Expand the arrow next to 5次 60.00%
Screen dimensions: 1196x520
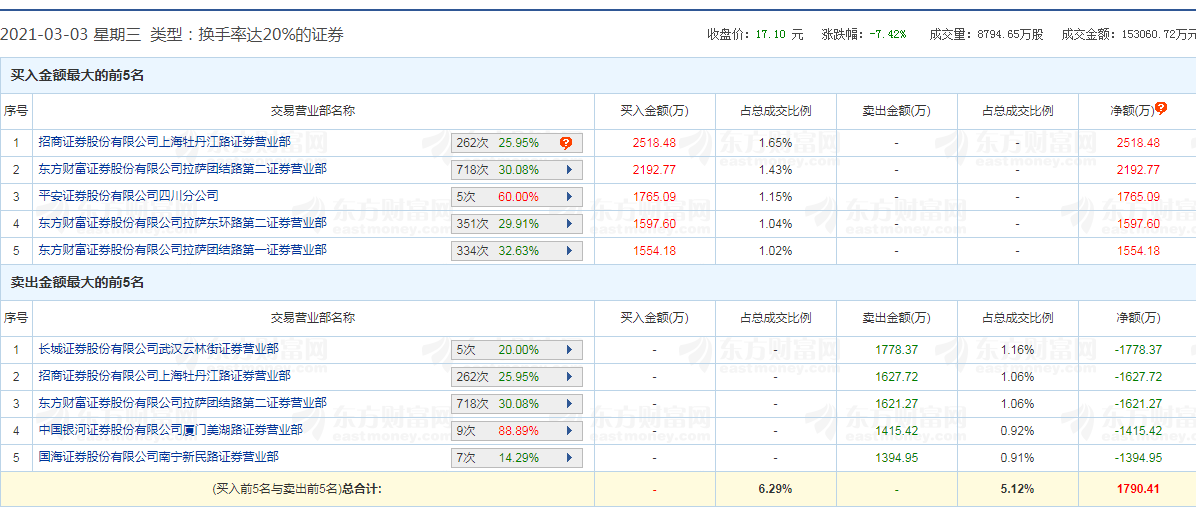click(x=569, y=197)
